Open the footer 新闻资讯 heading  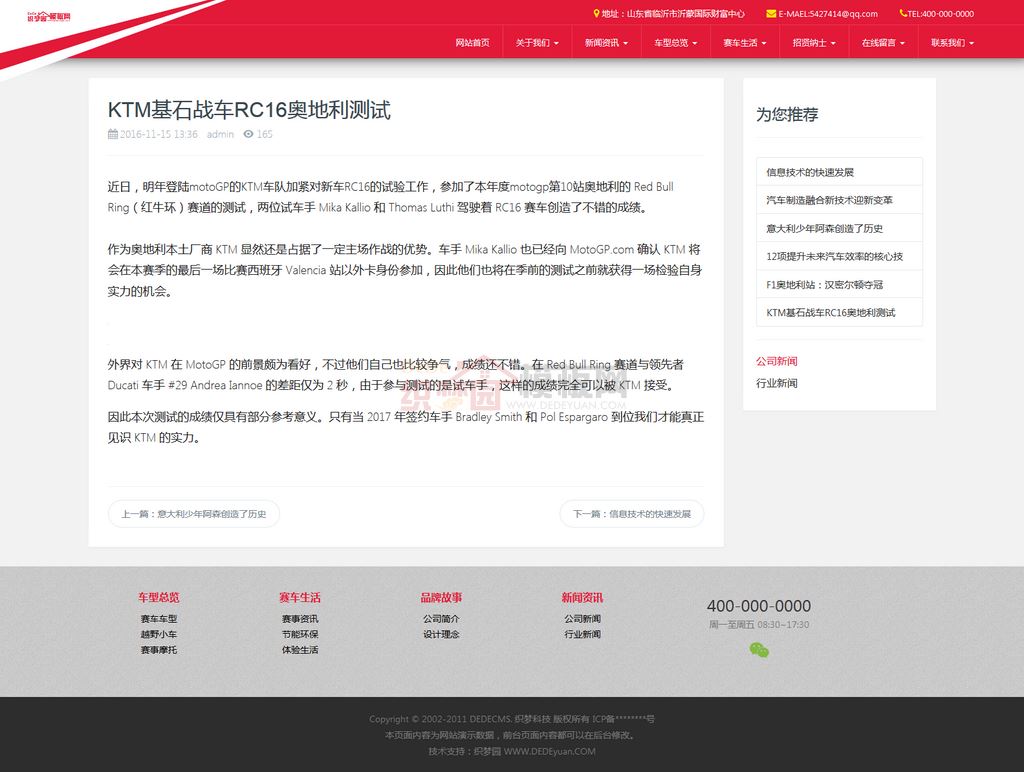[x=582, y=597]
